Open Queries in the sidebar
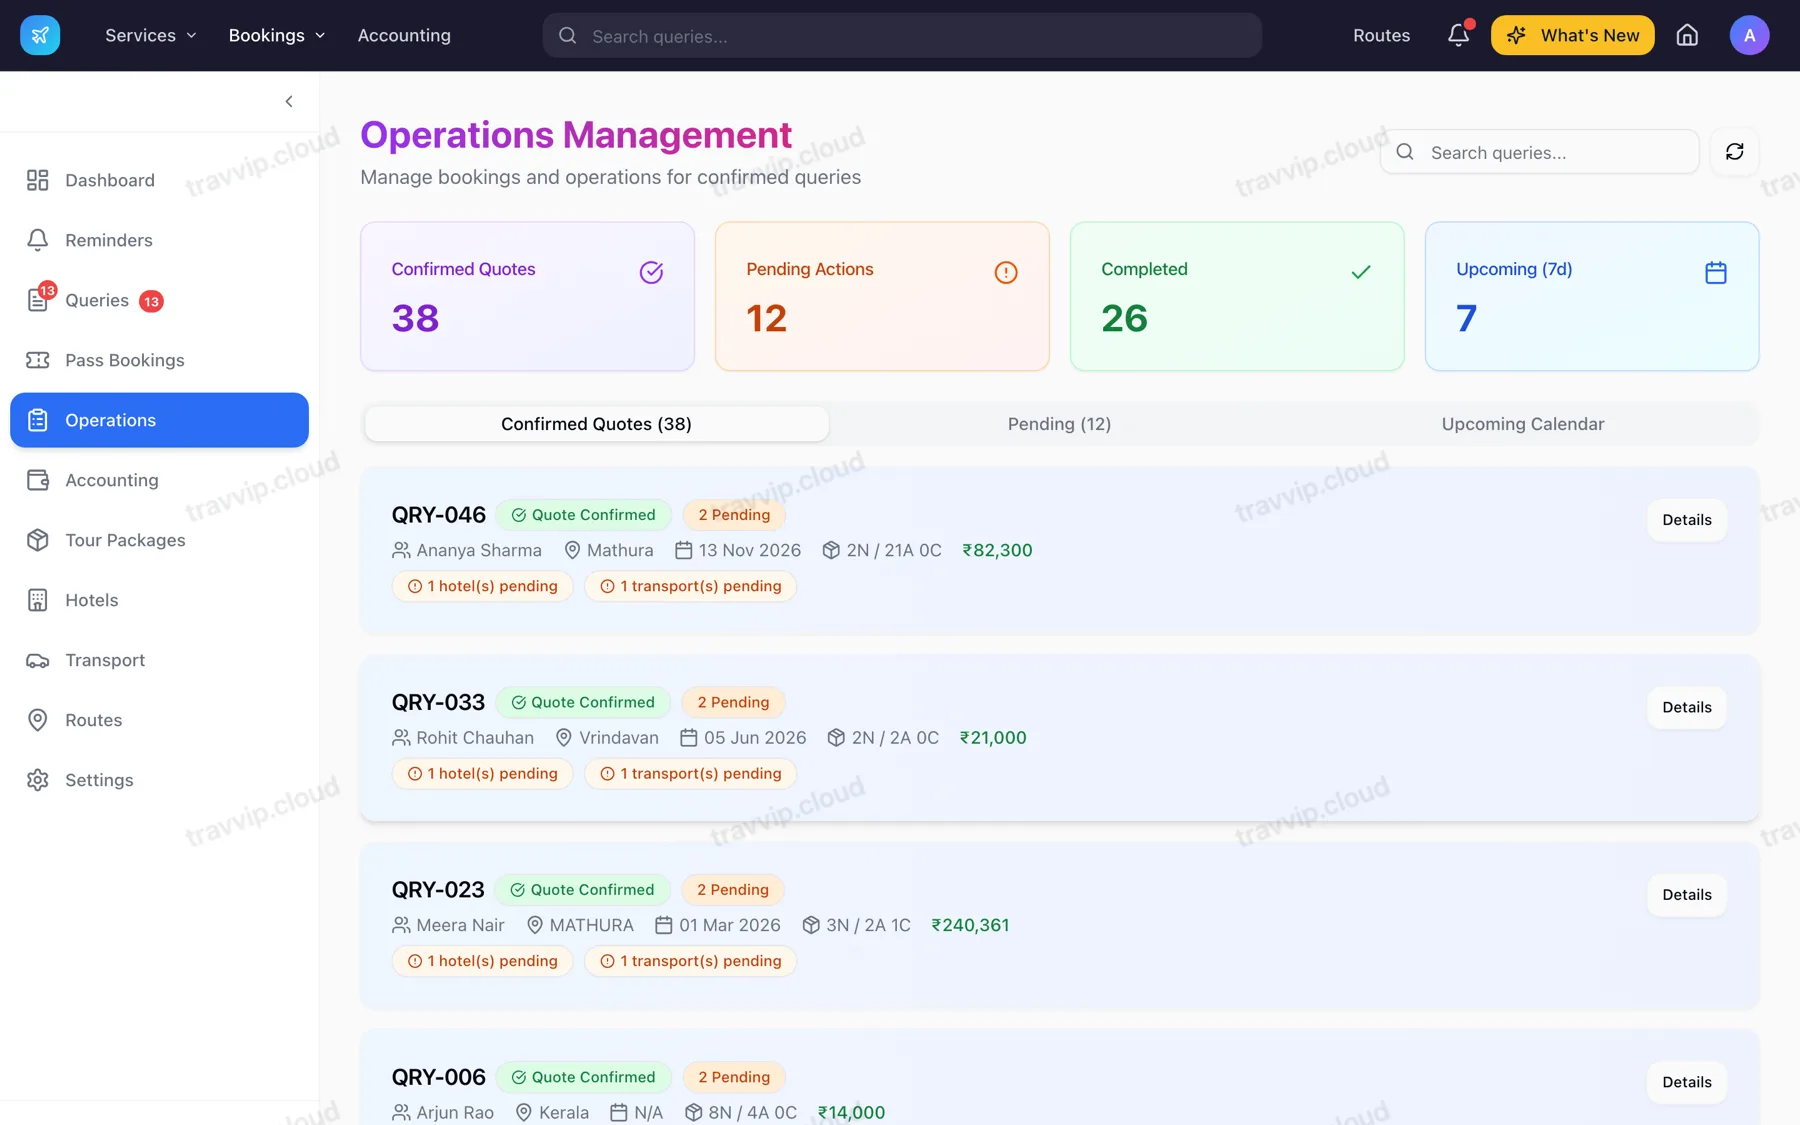Viewport: 1800px width, 1125px height. (x=159, y=300)
